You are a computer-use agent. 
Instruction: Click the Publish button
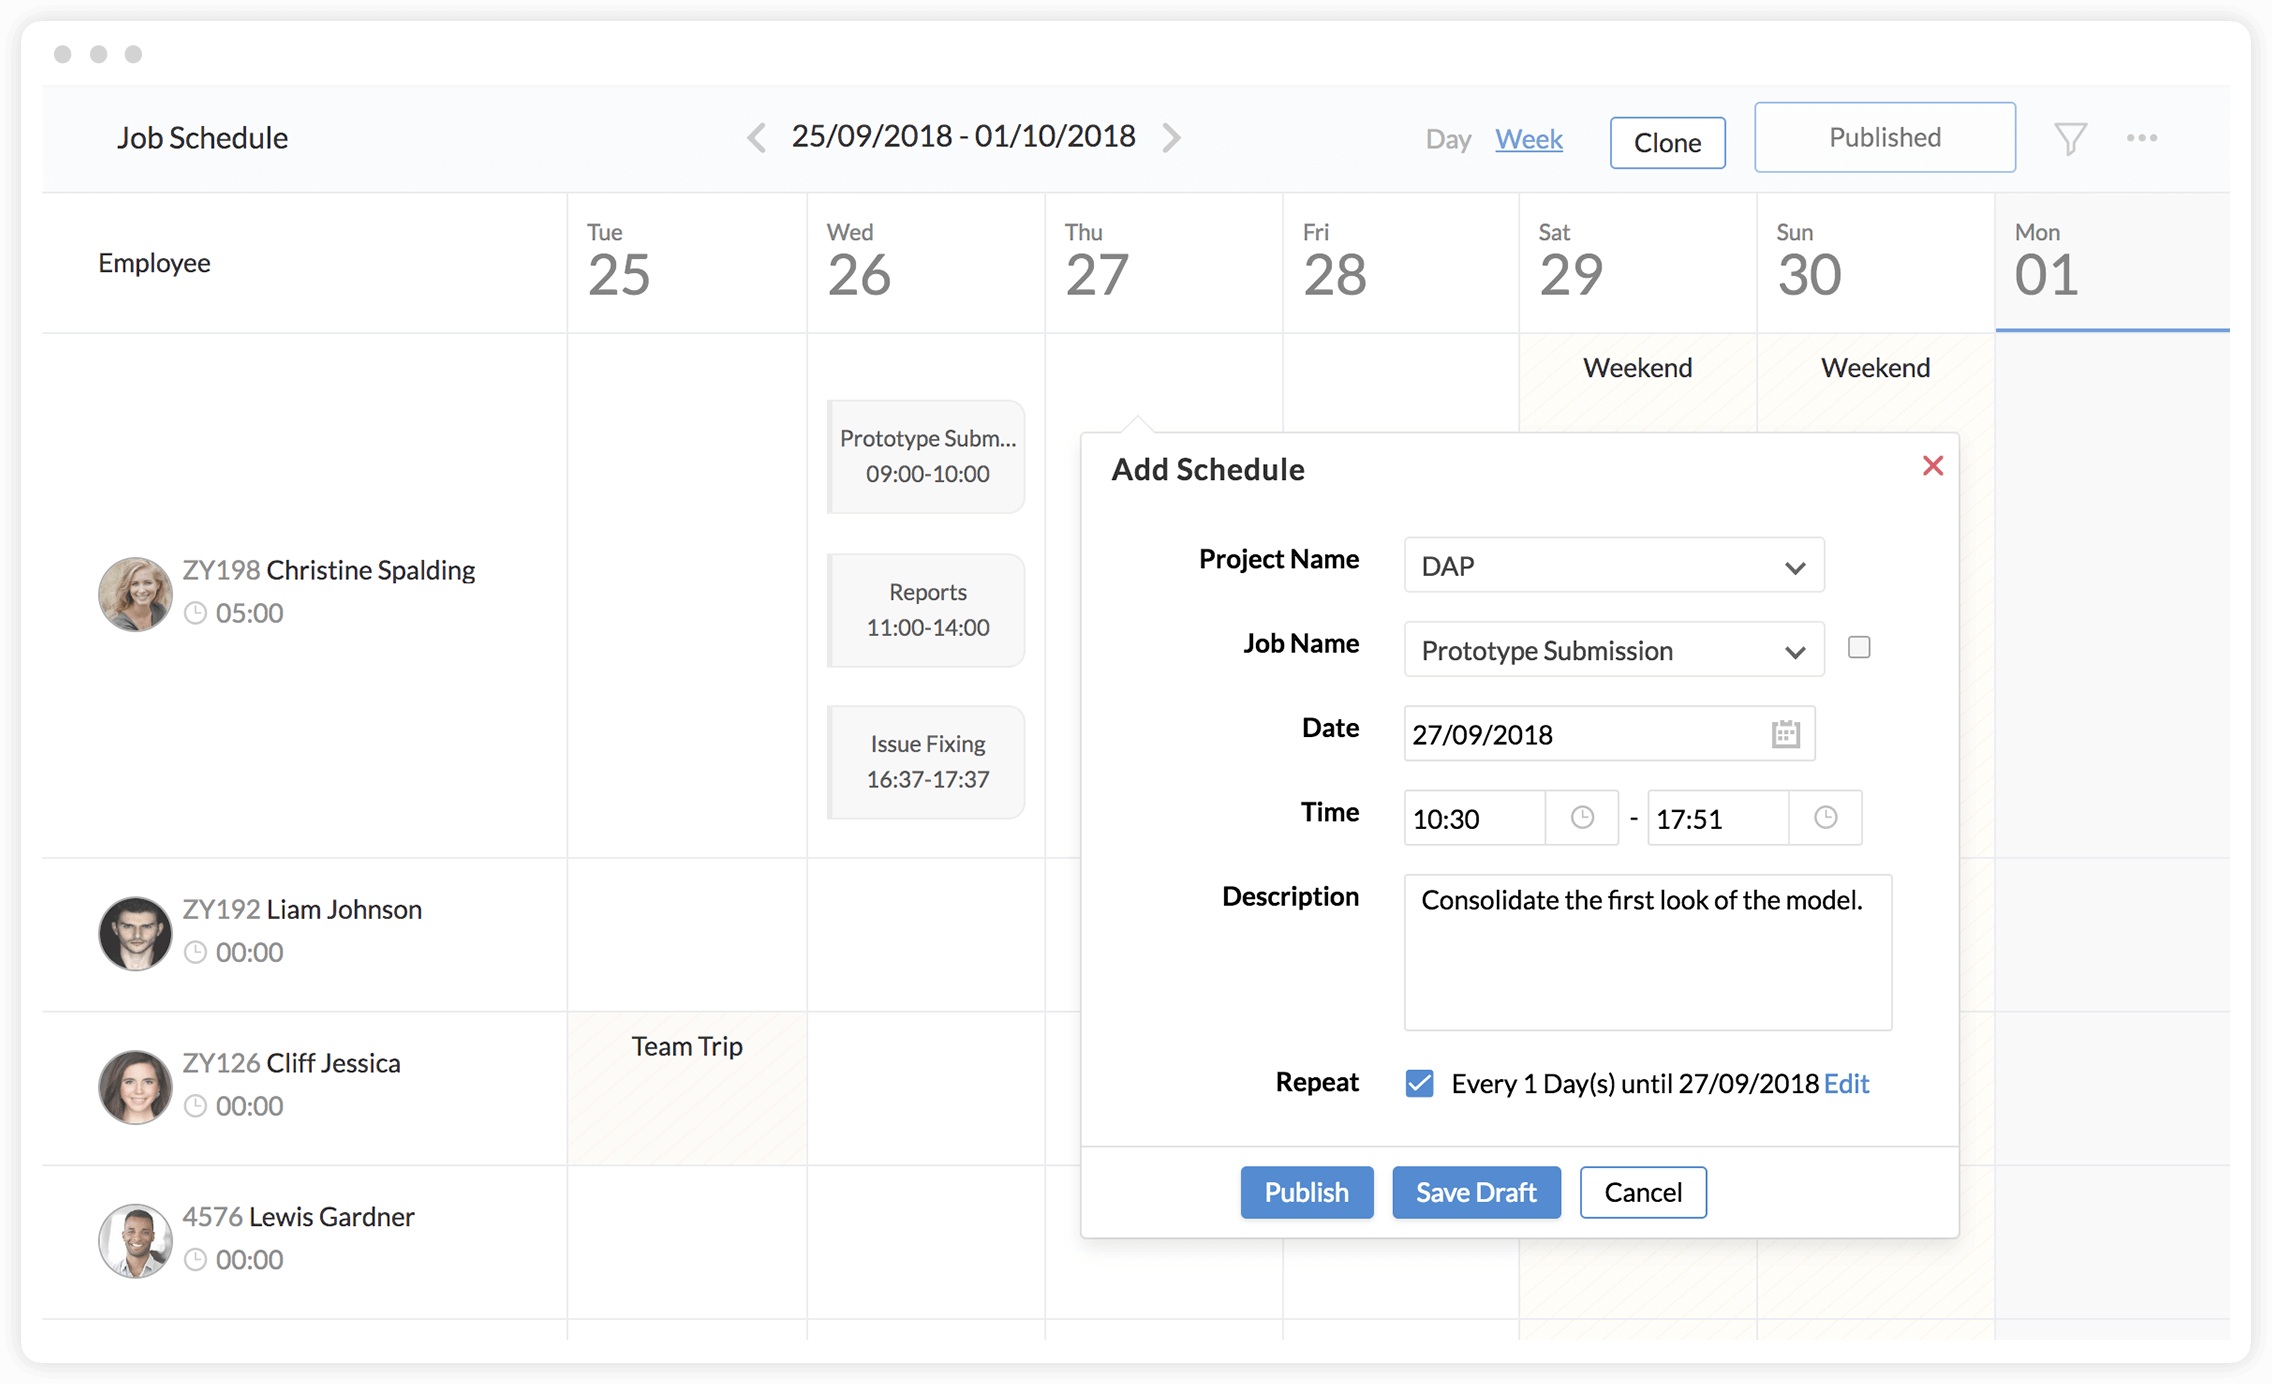click(1306, 1192)
